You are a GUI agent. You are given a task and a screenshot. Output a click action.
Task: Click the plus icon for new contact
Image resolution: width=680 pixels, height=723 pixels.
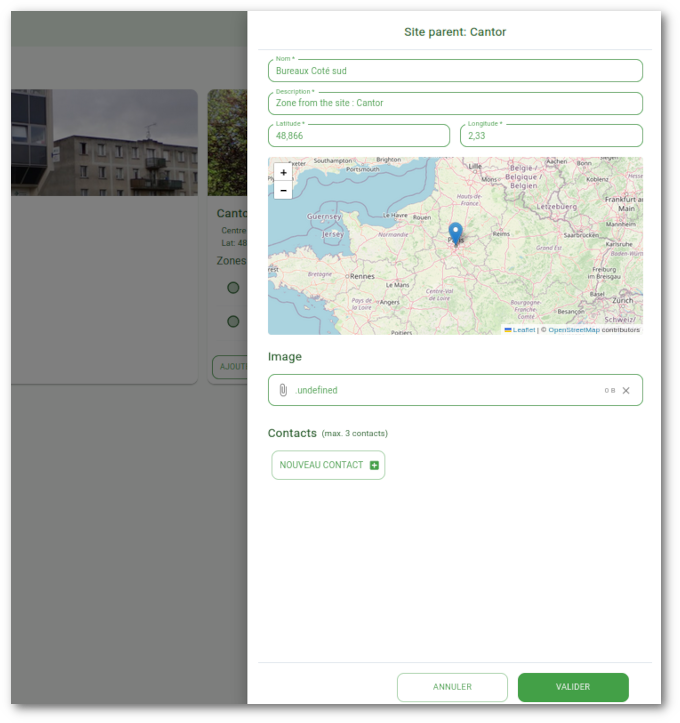pos(374,465)
